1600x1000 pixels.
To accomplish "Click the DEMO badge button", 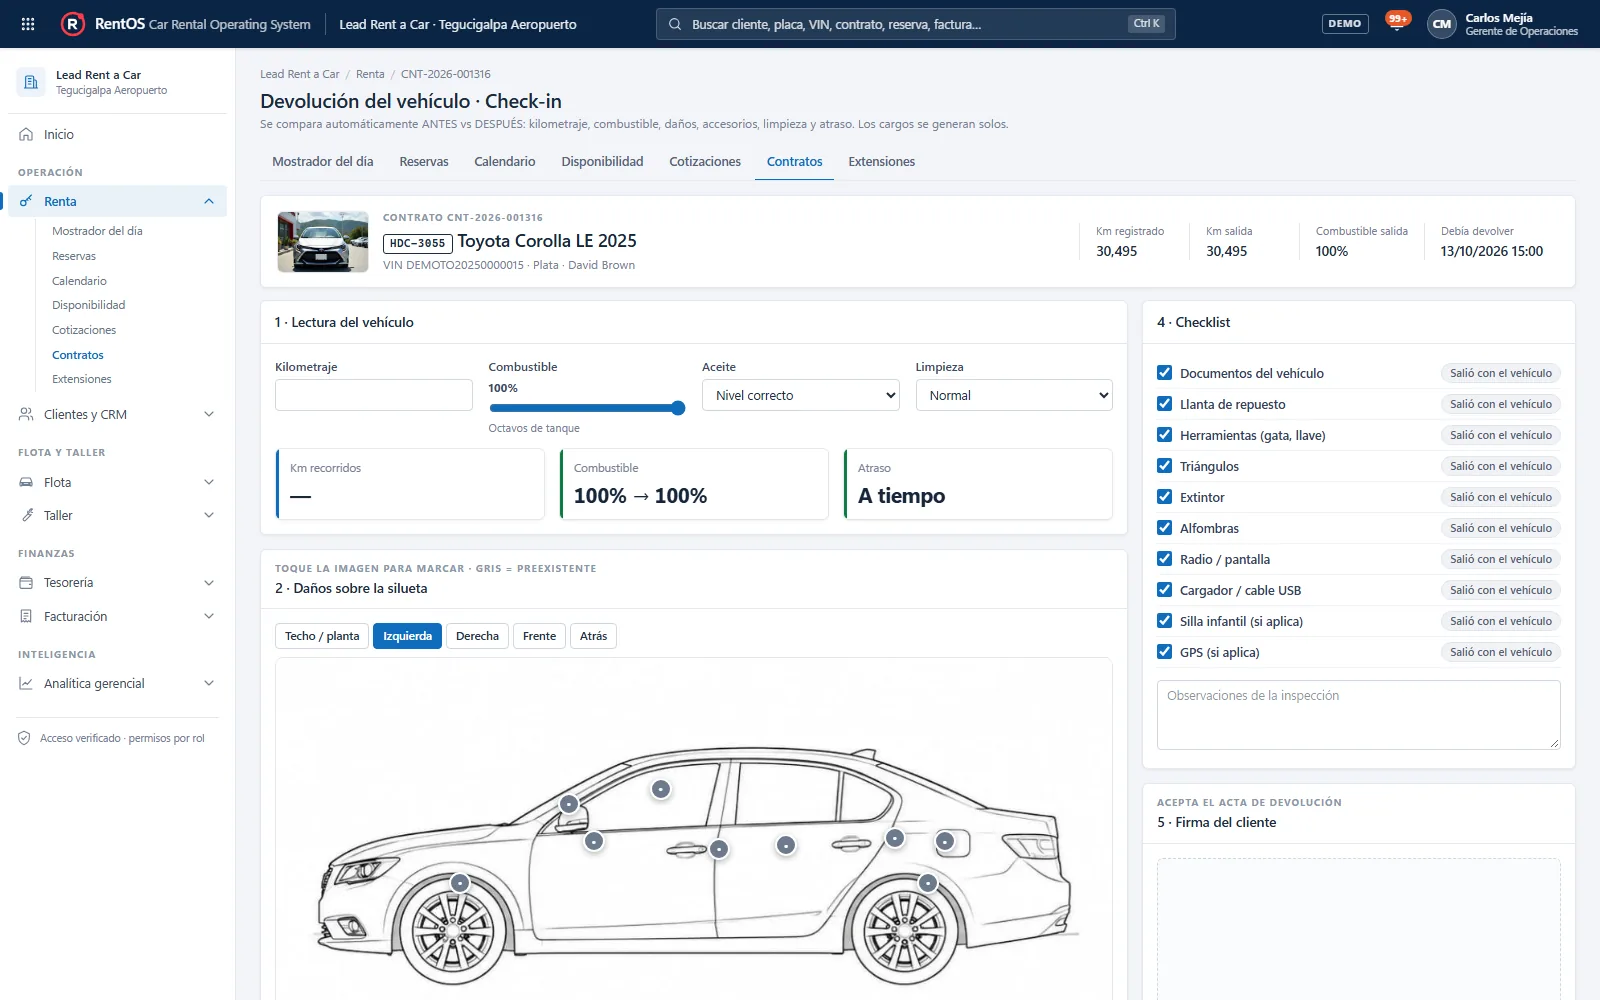I will point(1345,24).
